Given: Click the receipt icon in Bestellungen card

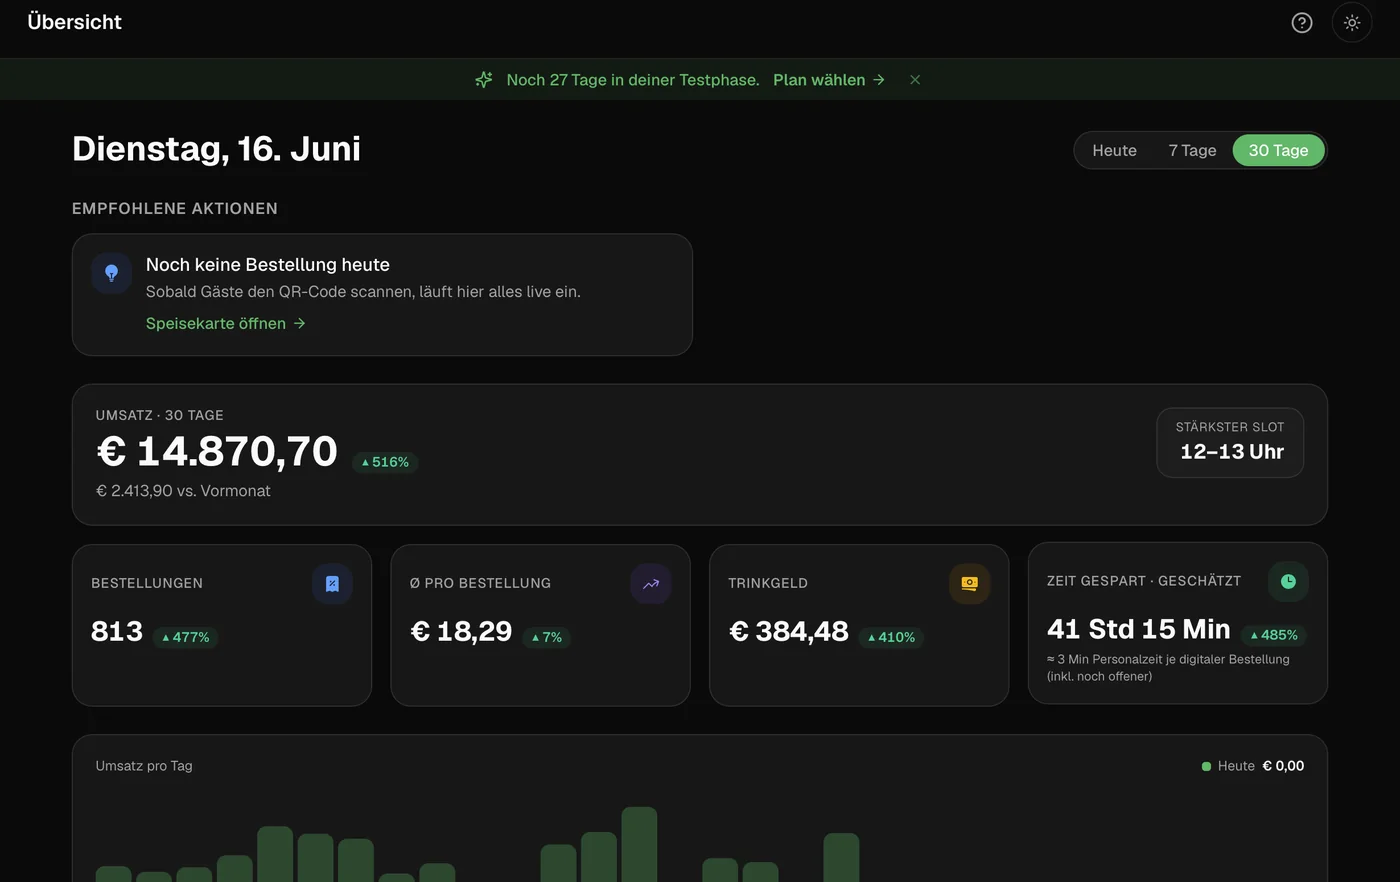Looking at the screenshot, I should 332,584.
